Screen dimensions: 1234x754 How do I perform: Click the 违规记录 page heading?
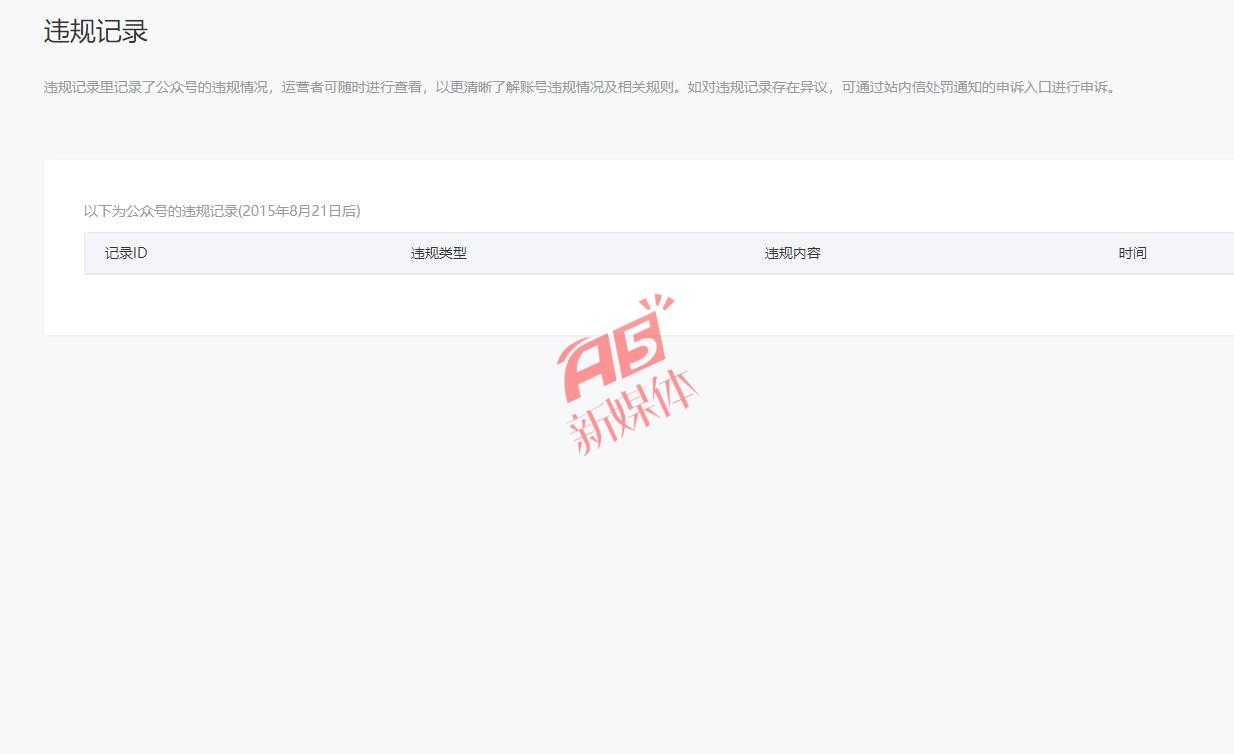(x=96, y=32)
